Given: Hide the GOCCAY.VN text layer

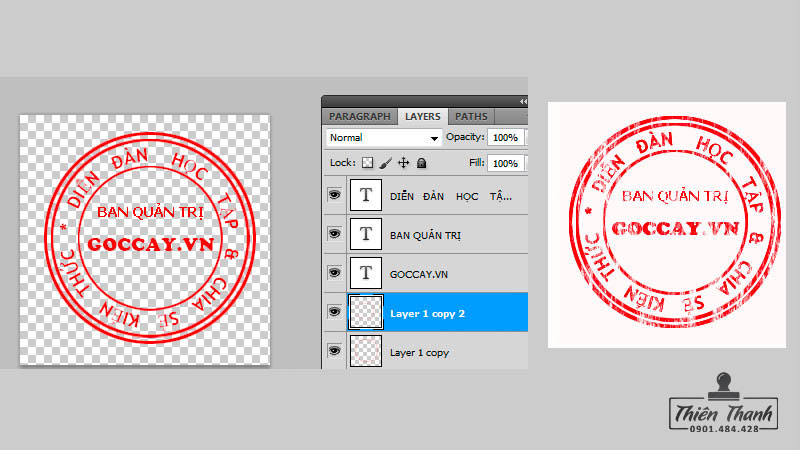Looking at the screenshot, I should tap(334, 273).
